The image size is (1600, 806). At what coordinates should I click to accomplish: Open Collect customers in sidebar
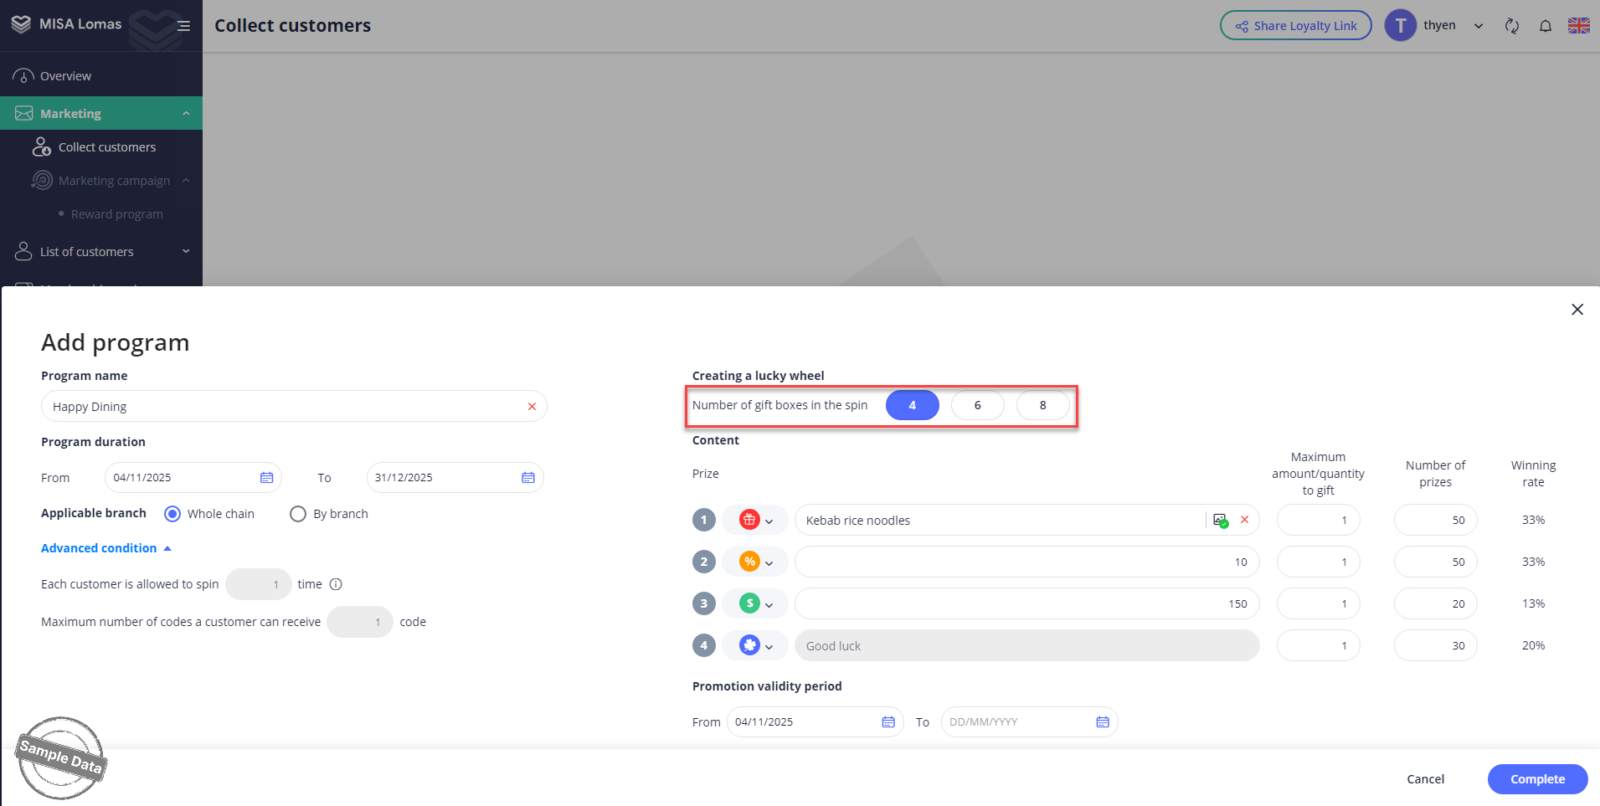pos(106,147)
